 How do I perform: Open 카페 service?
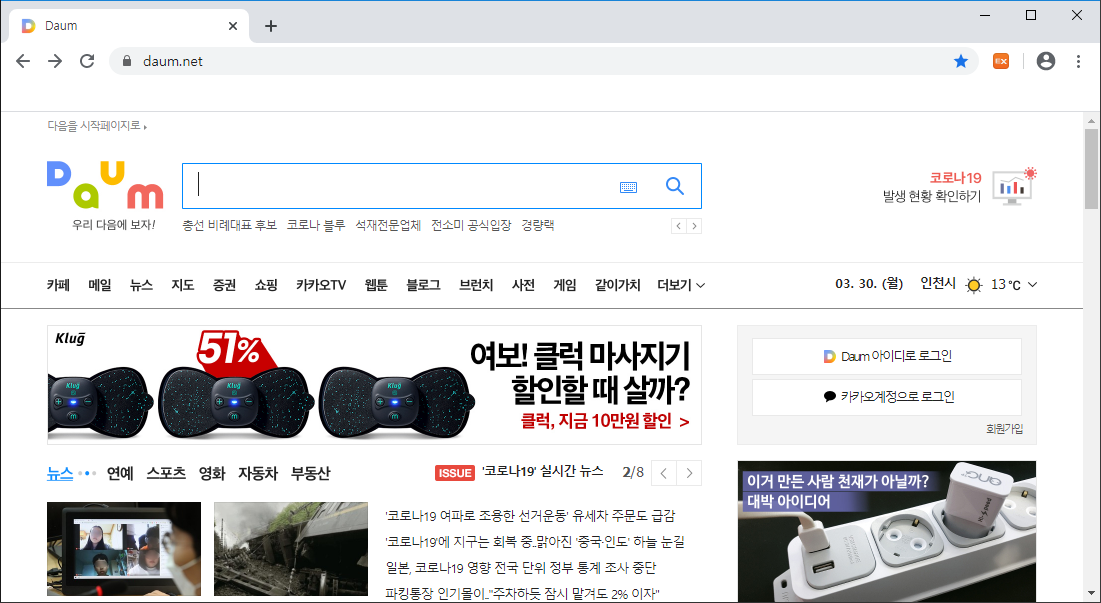pyautogui.click(x=58, y=285)
